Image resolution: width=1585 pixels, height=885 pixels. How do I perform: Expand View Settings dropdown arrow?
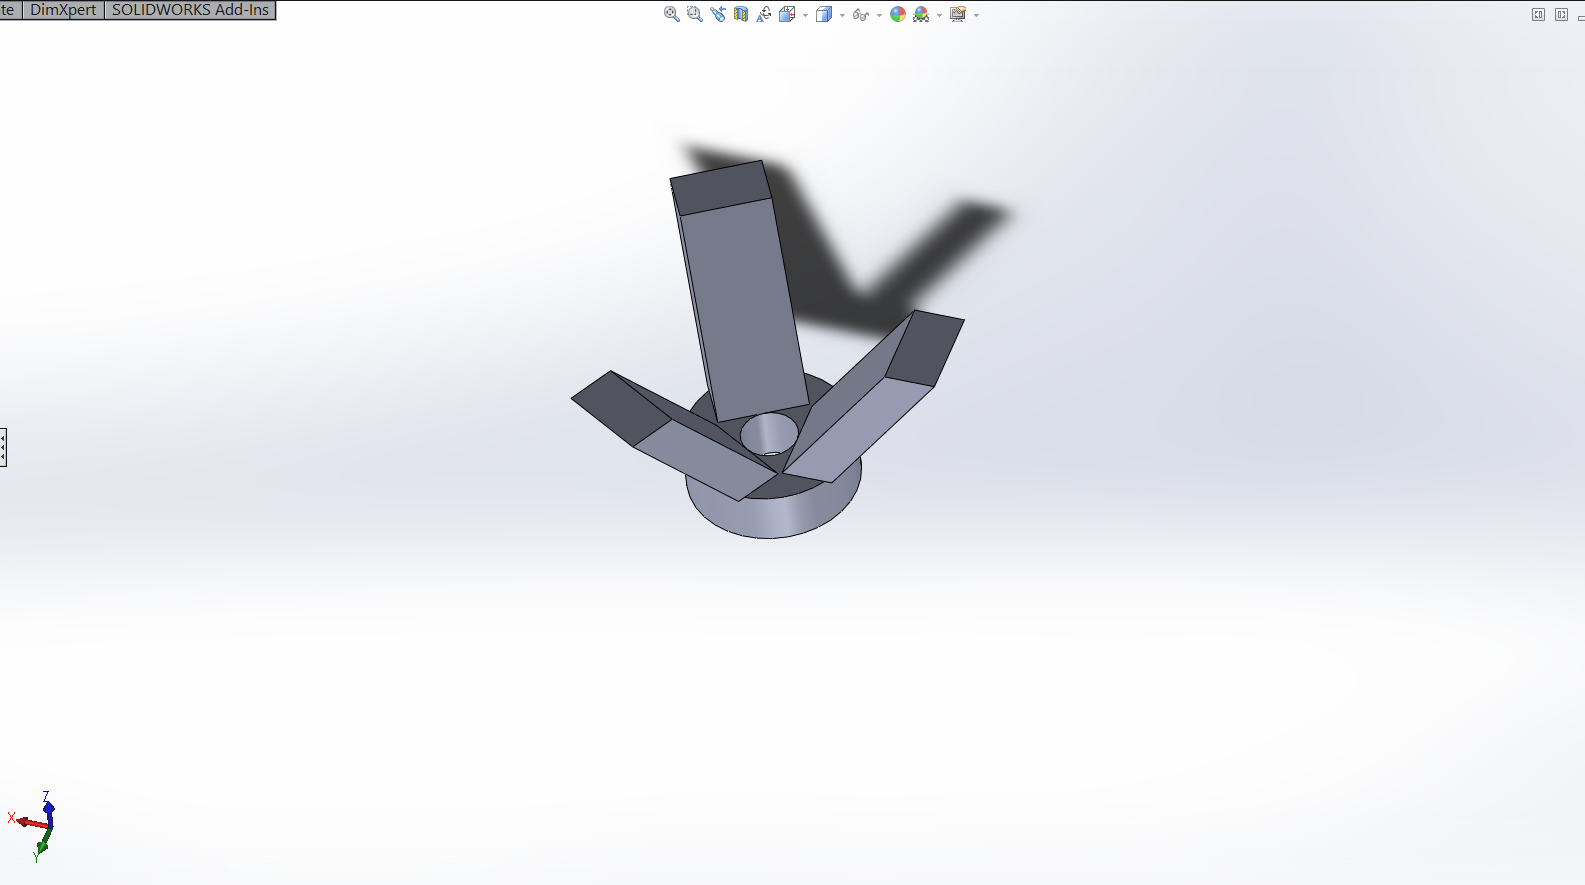pos(976,15)
